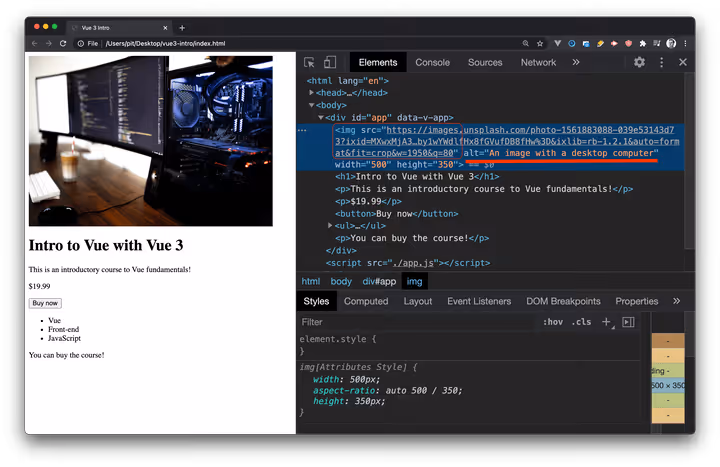720x467 pixels.
Task: Select the html lang en node
Action: (x=348, y=81)
